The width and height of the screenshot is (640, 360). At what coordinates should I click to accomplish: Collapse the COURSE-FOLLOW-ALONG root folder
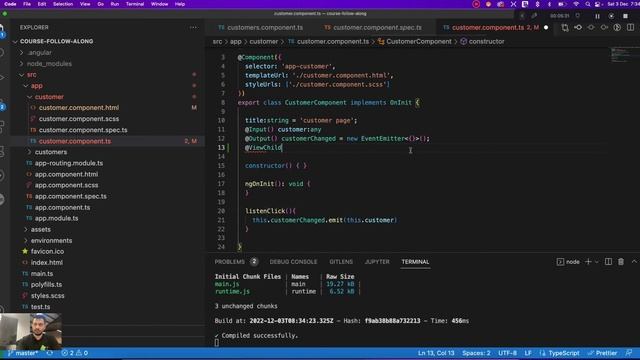click(x=56, y=41)
